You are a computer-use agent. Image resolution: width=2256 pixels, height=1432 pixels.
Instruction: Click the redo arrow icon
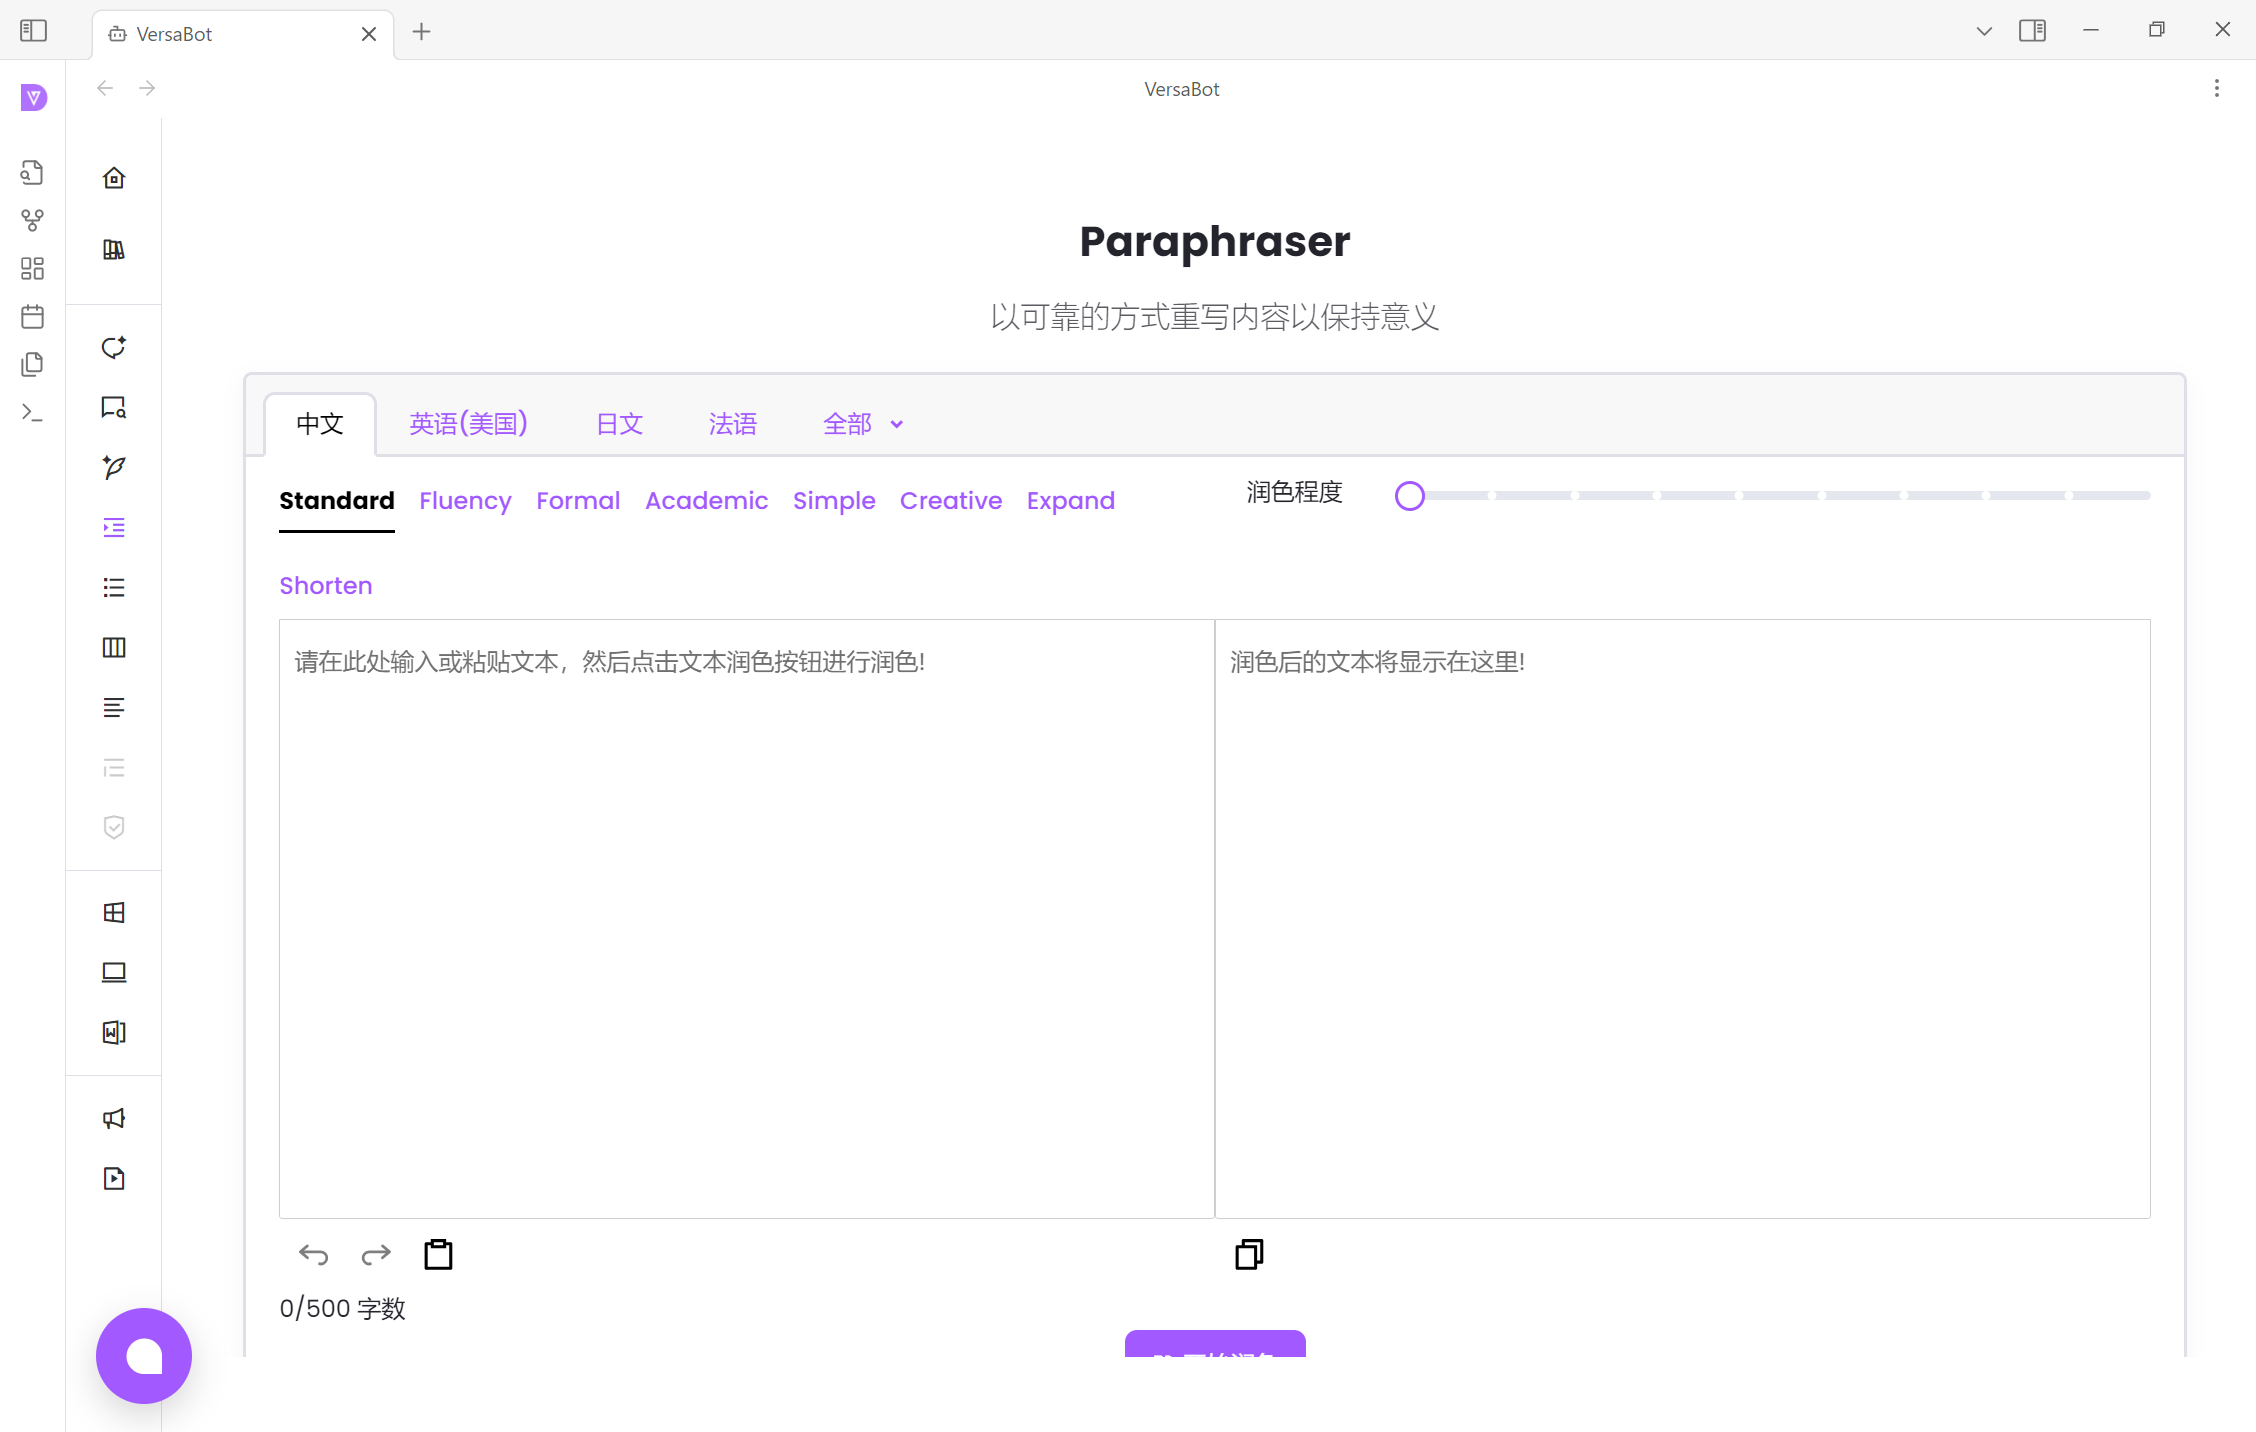(x=376, y=1254)
